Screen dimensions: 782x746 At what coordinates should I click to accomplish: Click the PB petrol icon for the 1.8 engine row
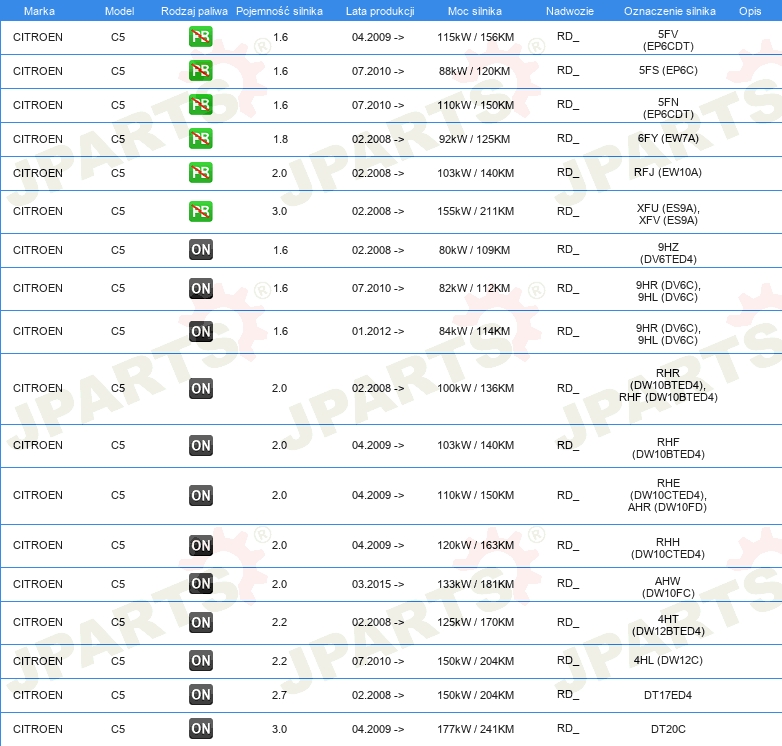[200, 139]
